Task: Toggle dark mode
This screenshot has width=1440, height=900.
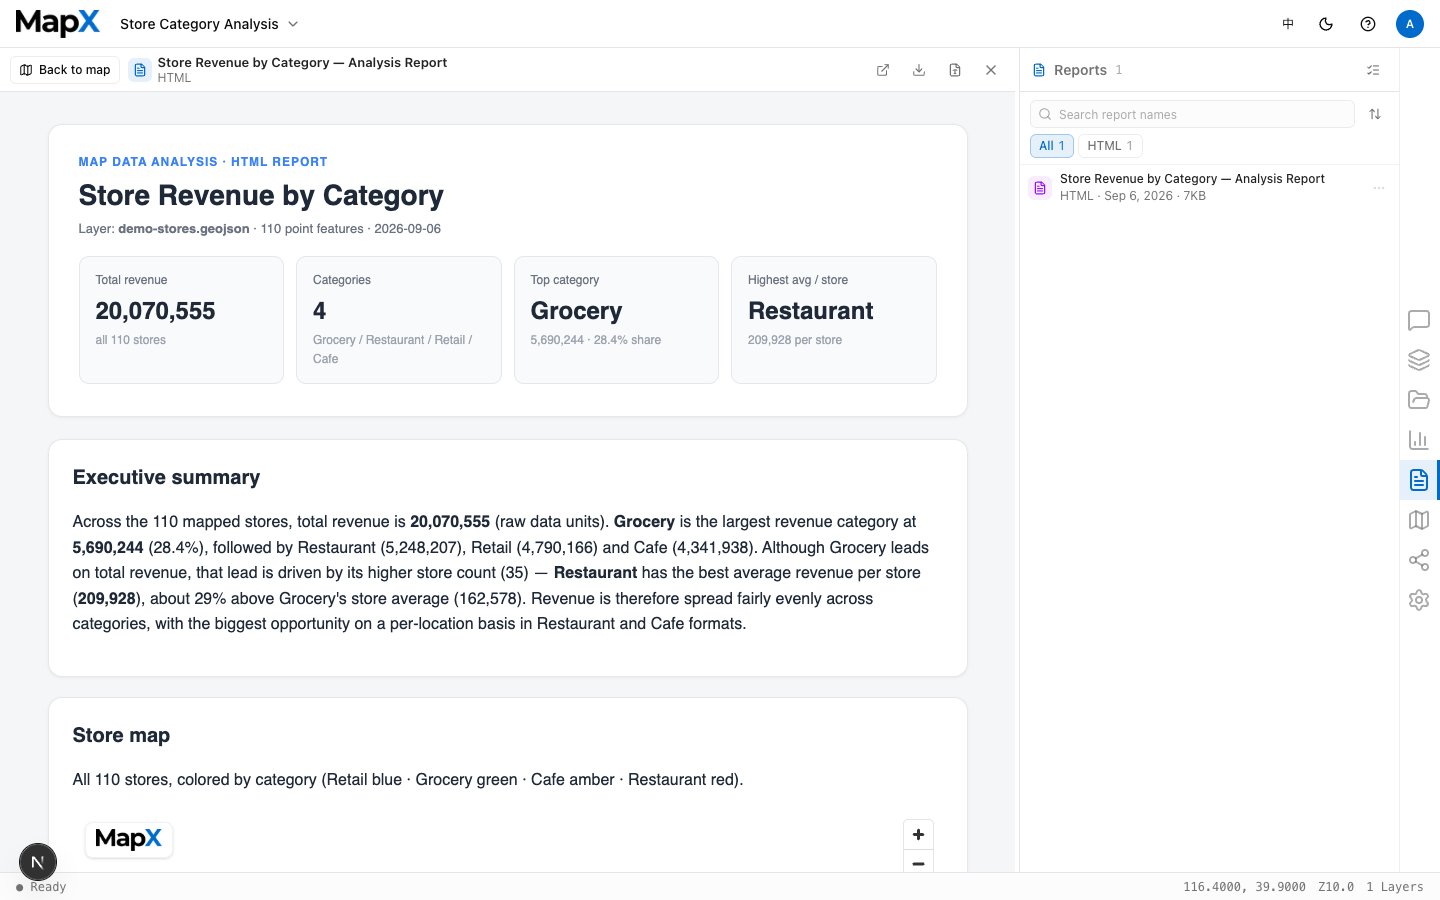Action: click(x=1326, y=24)
